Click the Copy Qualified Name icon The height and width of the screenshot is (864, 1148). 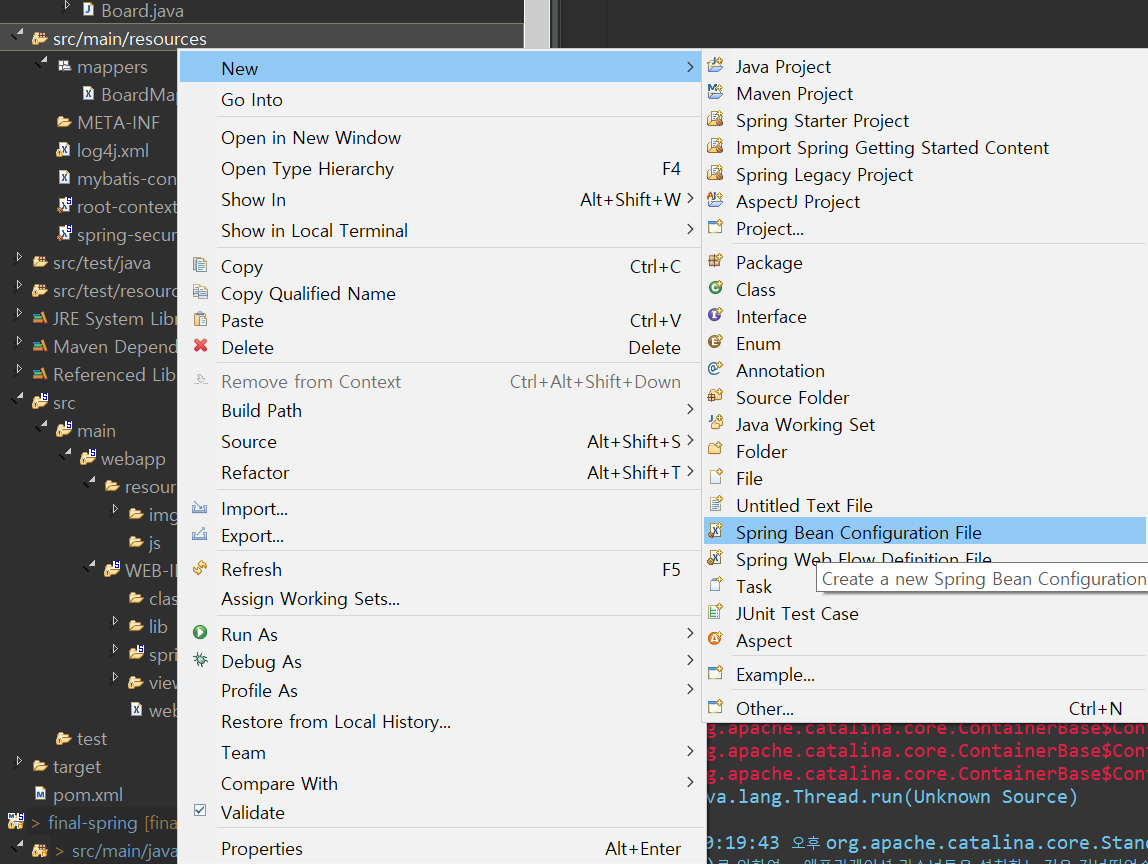tap(200, 292)
